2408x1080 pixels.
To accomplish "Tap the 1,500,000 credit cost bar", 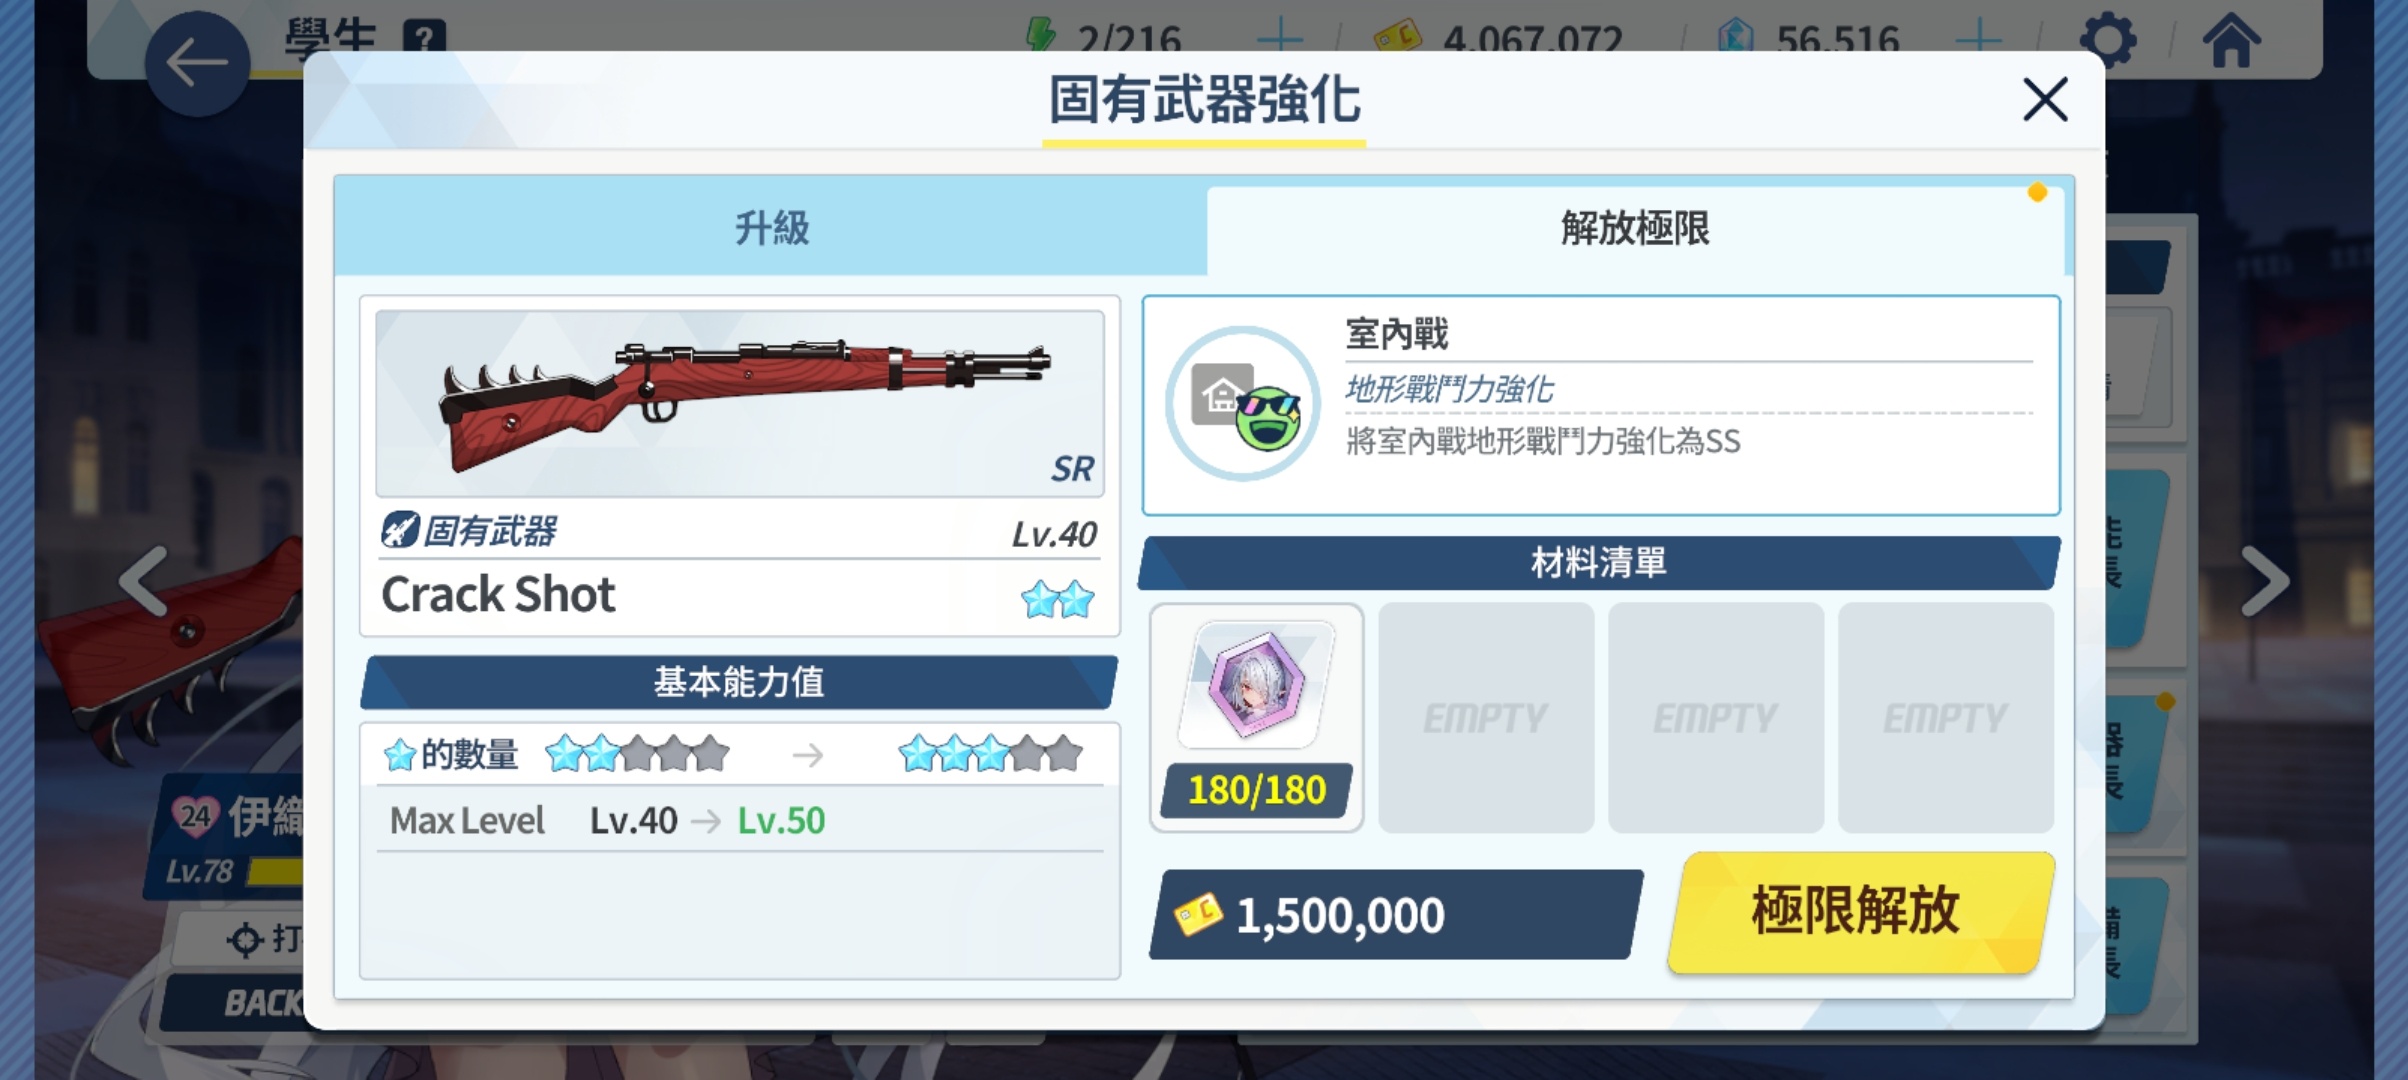I will point(1396,914).
